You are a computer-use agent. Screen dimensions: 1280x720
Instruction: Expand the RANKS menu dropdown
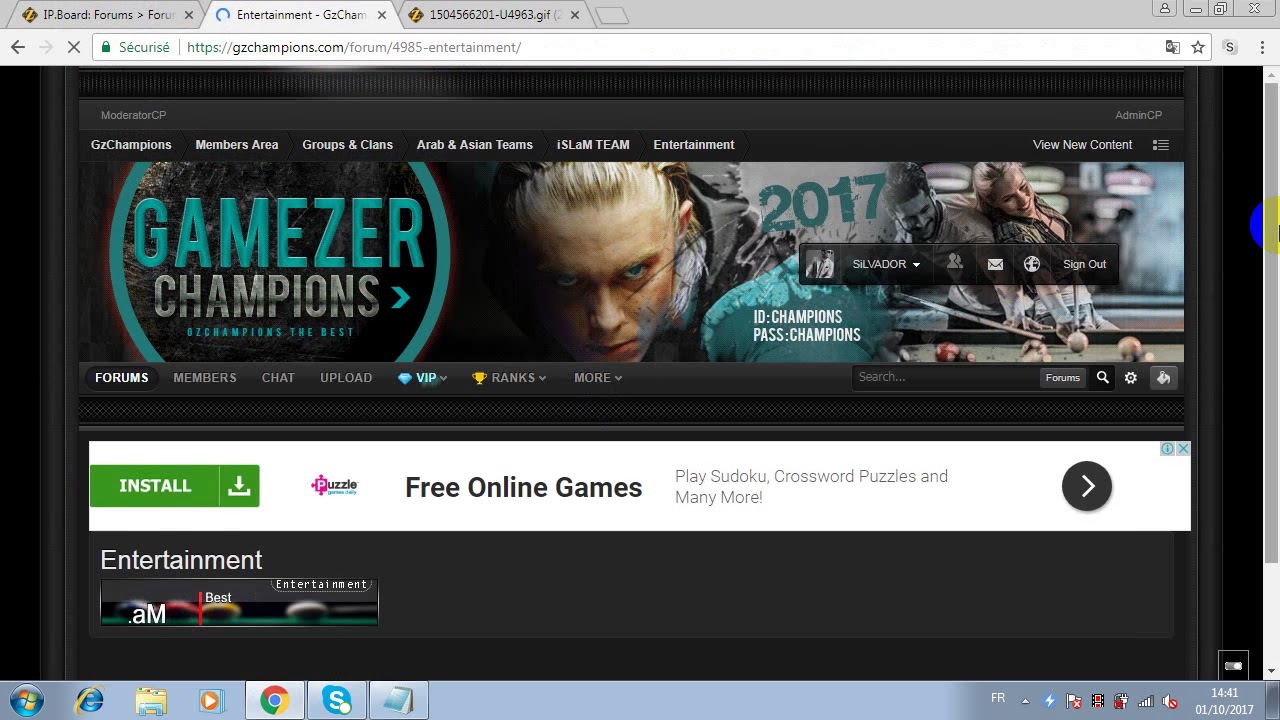click(x=542, y=378)
